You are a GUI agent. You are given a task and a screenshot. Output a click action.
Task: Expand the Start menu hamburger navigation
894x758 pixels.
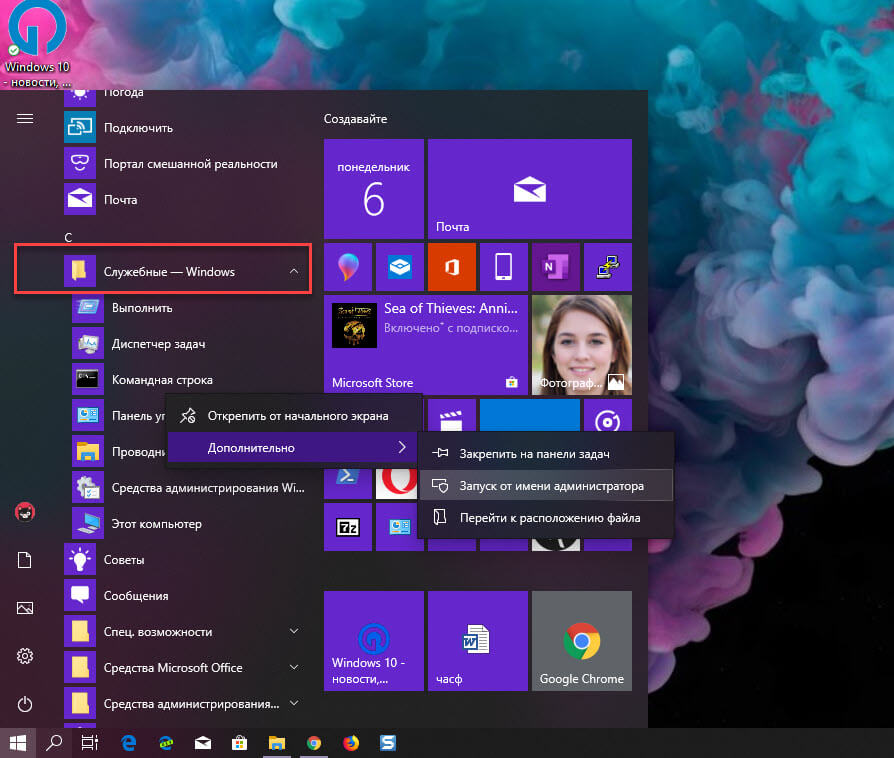(x=25, y=119)
